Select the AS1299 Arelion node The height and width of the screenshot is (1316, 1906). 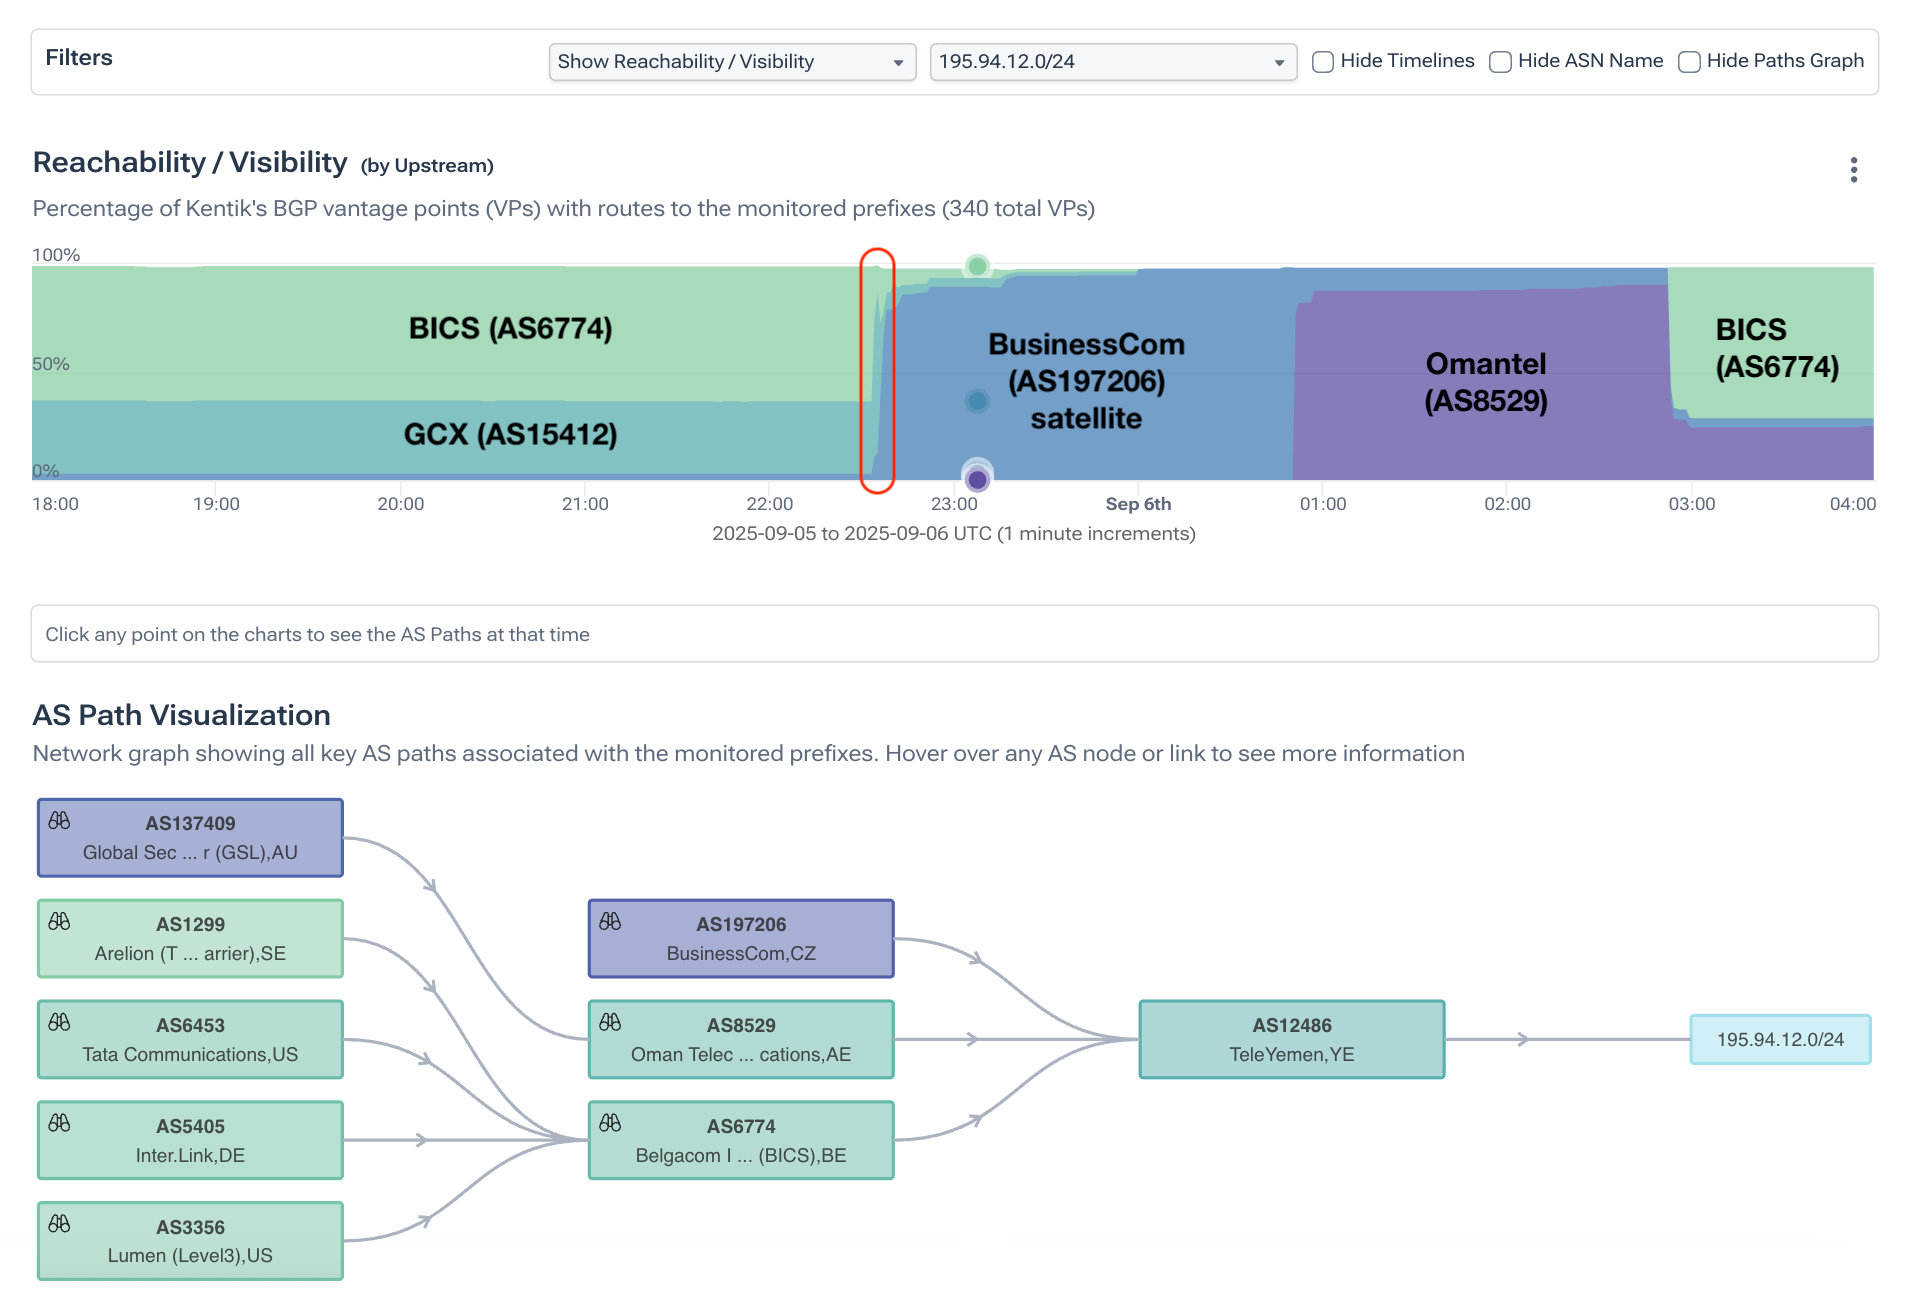pyautogui.click(x=190, y=939)
